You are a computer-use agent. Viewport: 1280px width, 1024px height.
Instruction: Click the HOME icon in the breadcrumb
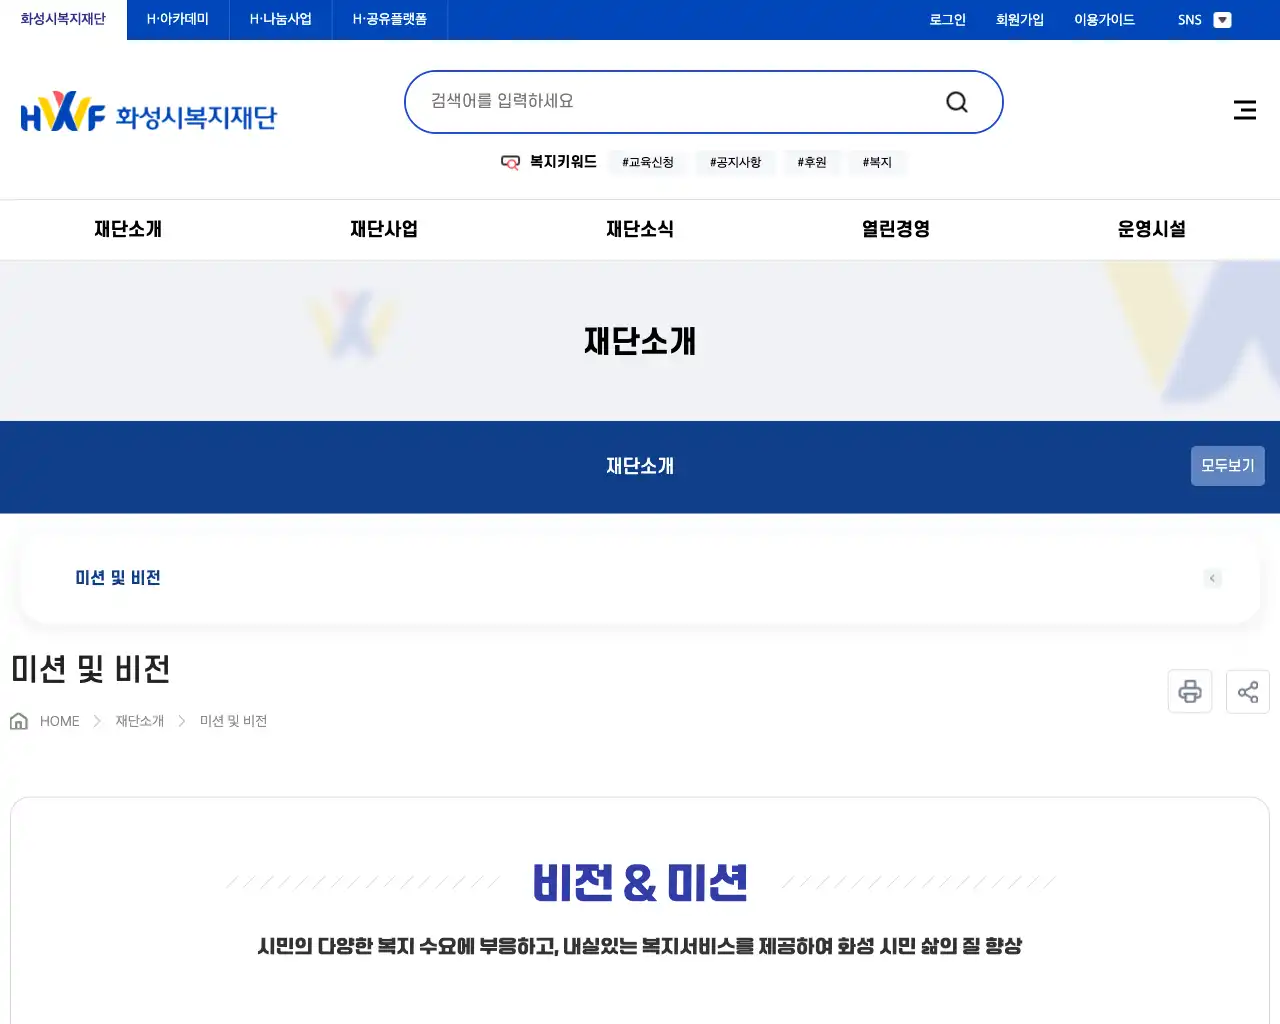[18, 720]
